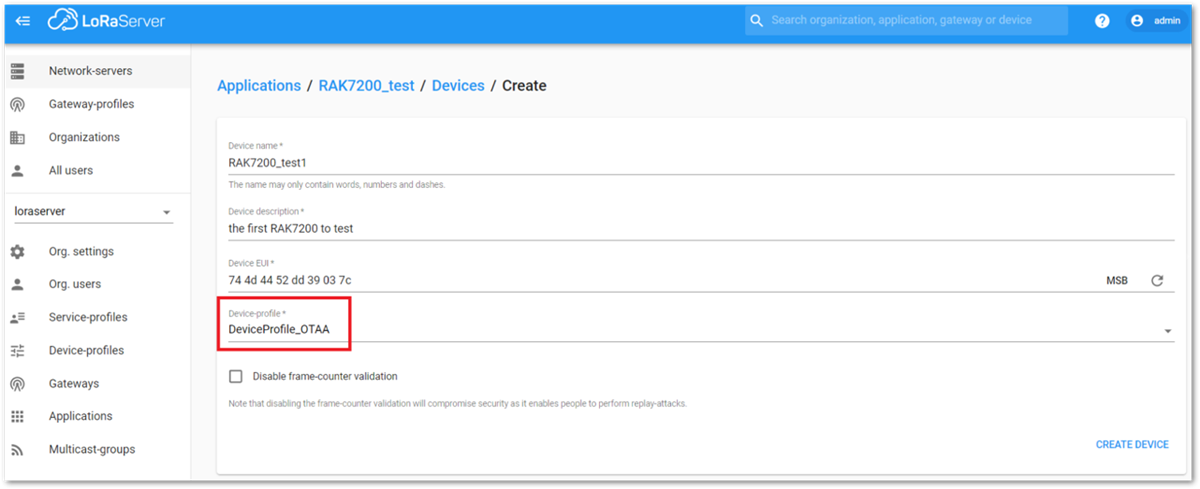Click the Org. users person icon
This screenshot has height=489, width=1200.
17,284
